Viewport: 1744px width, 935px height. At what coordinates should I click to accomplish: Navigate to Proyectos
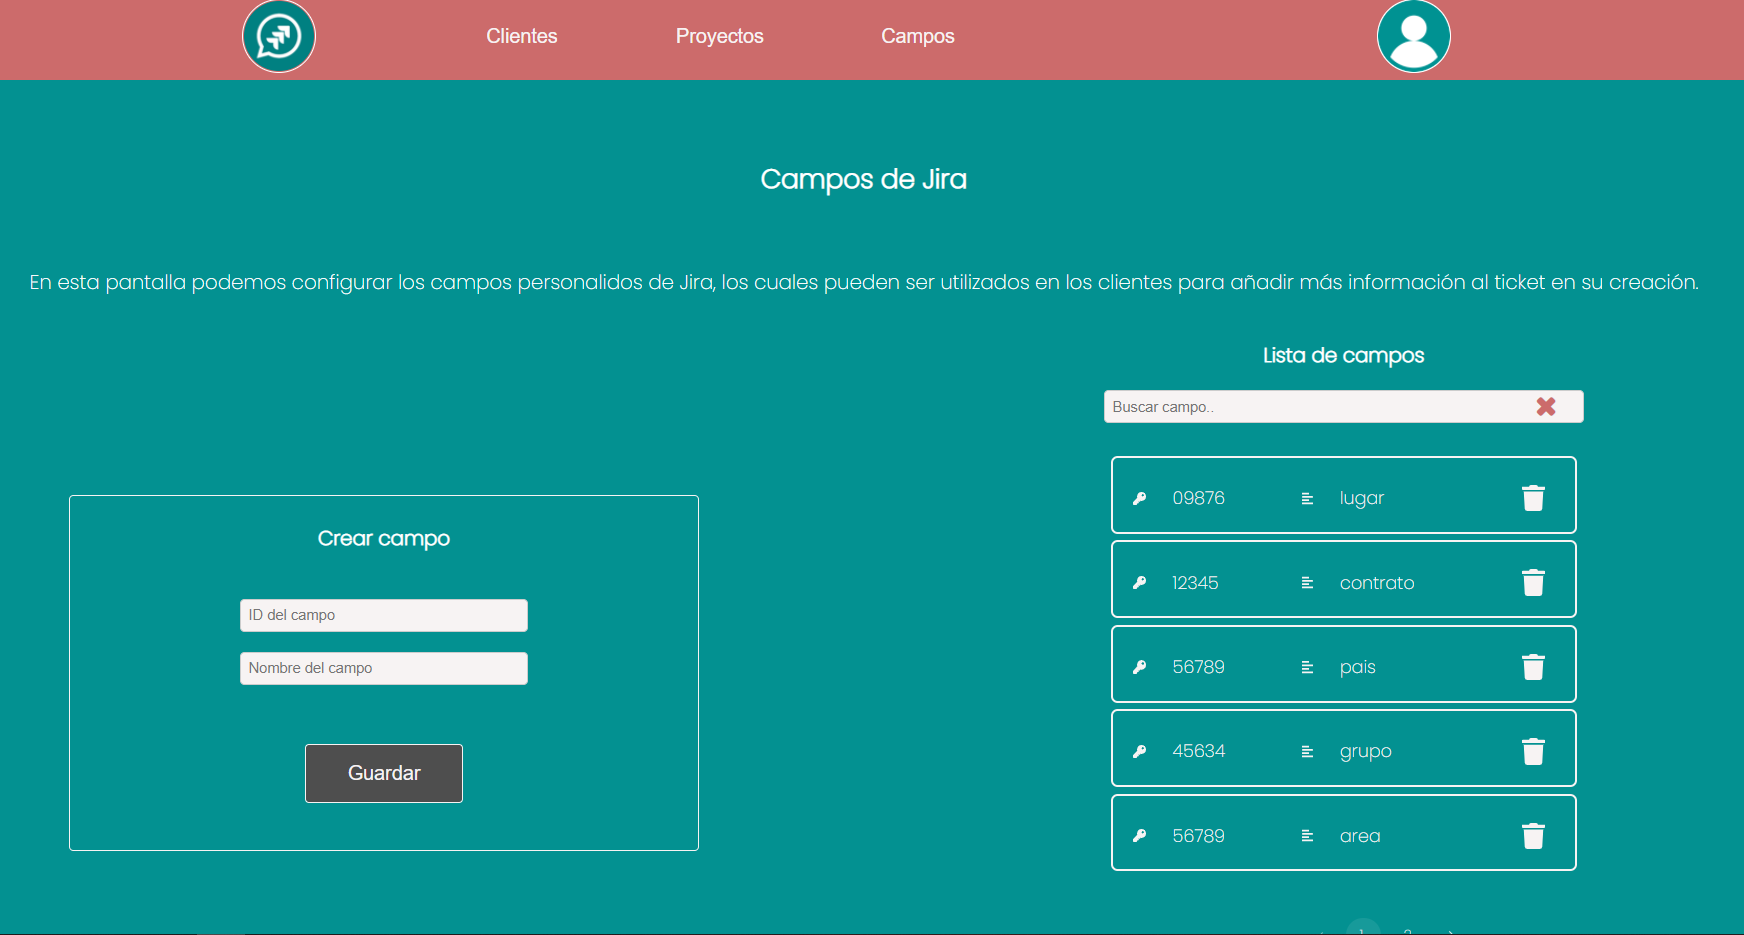pos(719,36)
